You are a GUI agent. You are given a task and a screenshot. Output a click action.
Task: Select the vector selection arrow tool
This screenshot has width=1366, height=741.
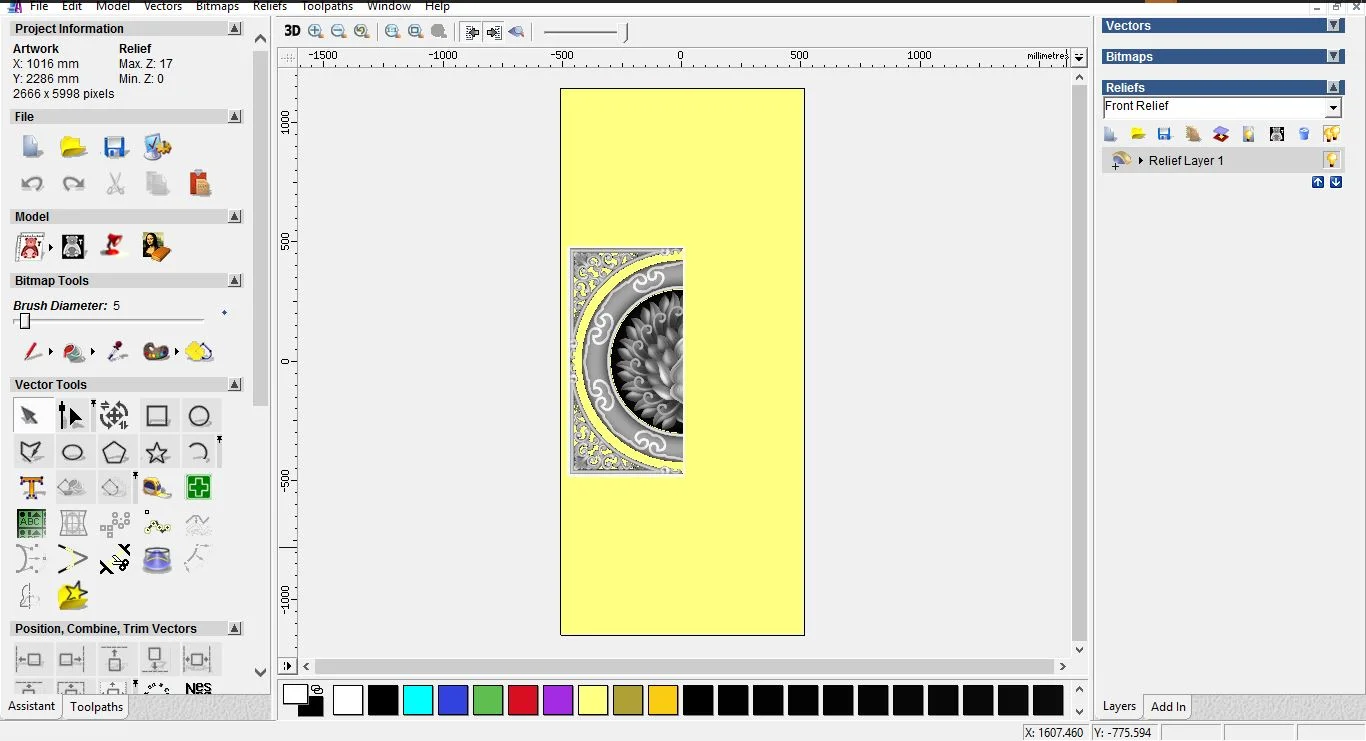click(30, 416)
